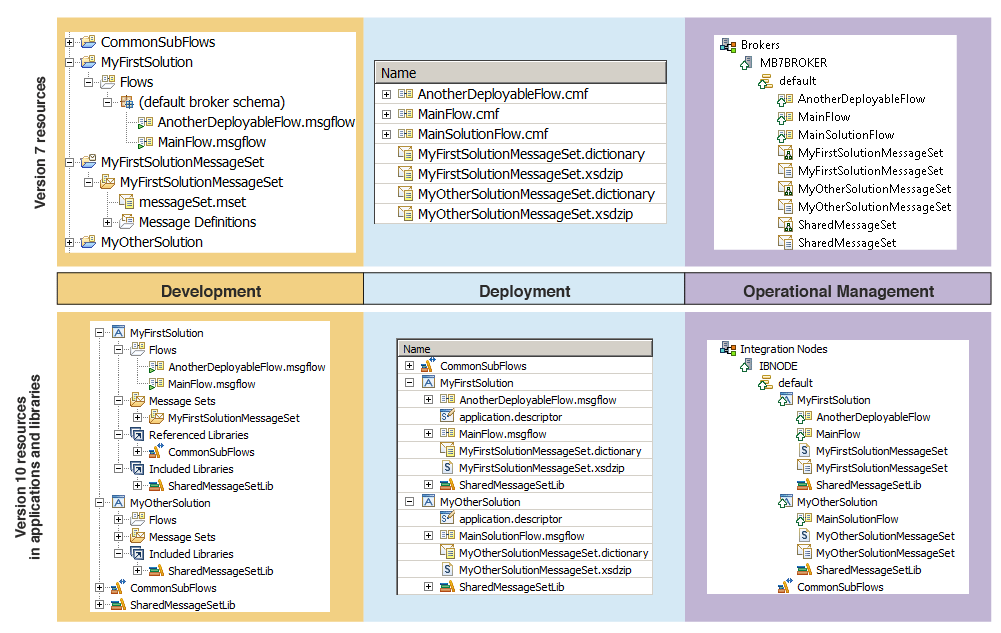Viewport: 1001px width, 633px height.
Task: Click the IBNODE node icon
Action: [x=746, y=366]
